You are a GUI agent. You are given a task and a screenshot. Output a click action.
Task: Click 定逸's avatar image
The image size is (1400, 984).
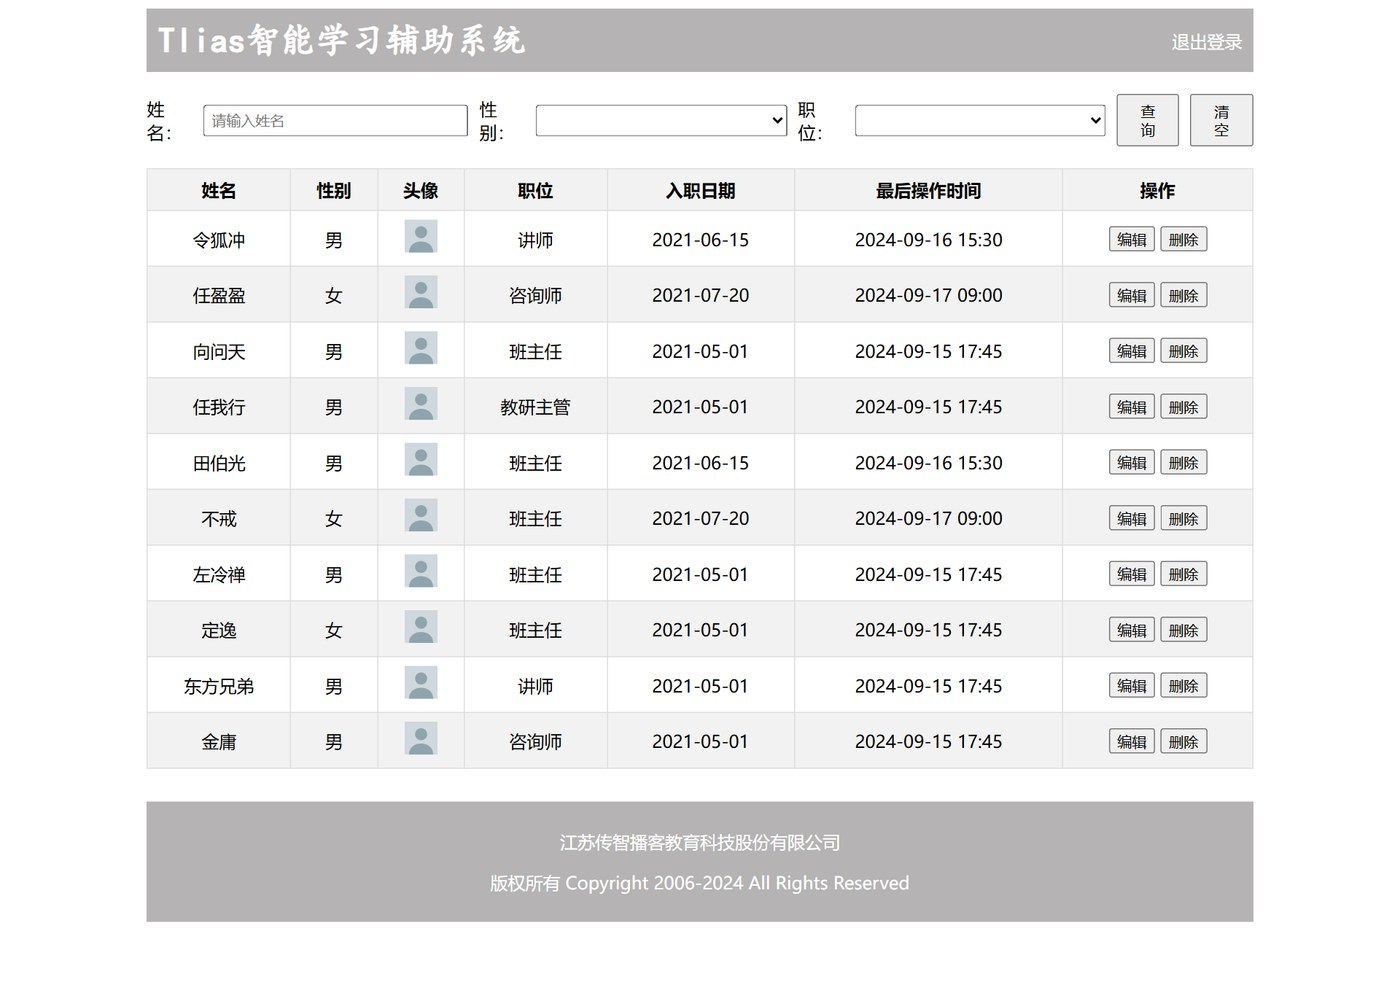pos(421,628)
